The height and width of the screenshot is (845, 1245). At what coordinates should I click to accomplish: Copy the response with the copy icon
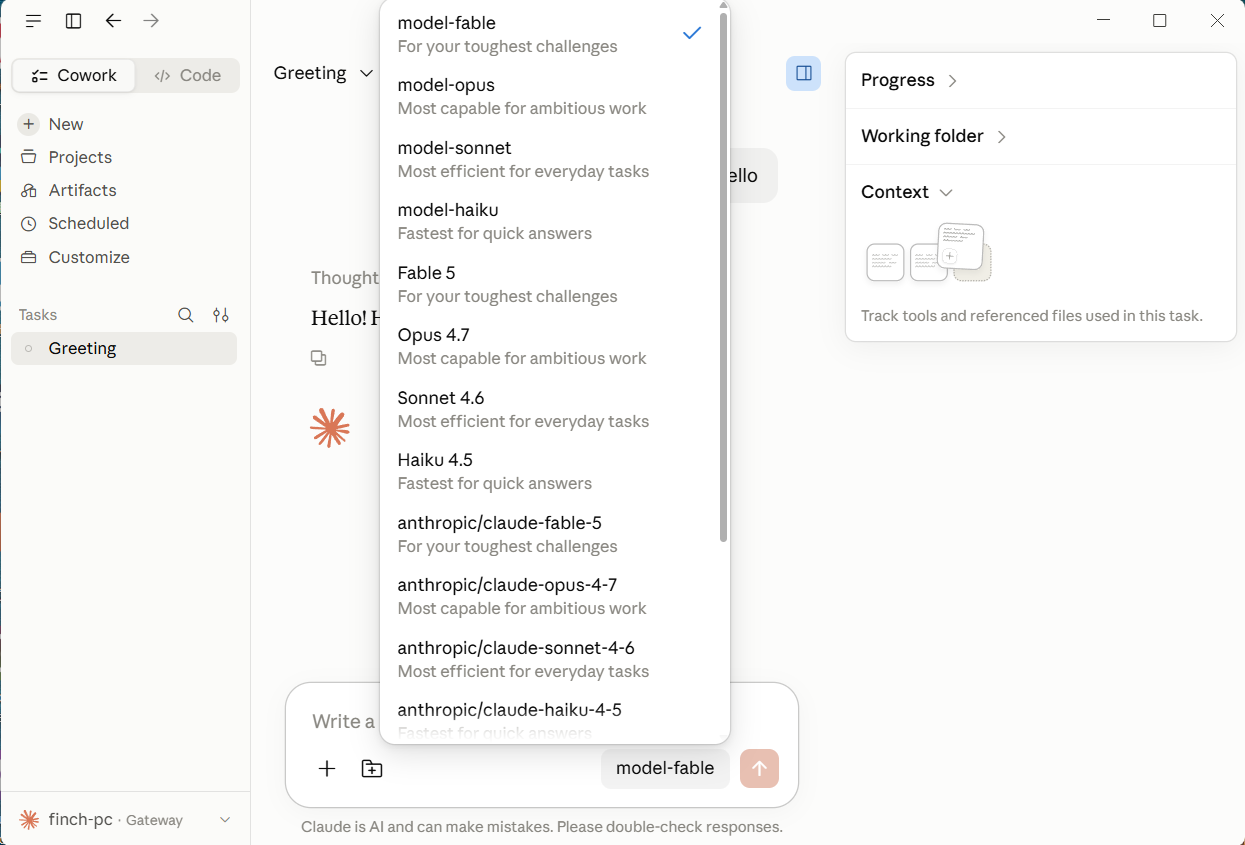pos(319,358)
